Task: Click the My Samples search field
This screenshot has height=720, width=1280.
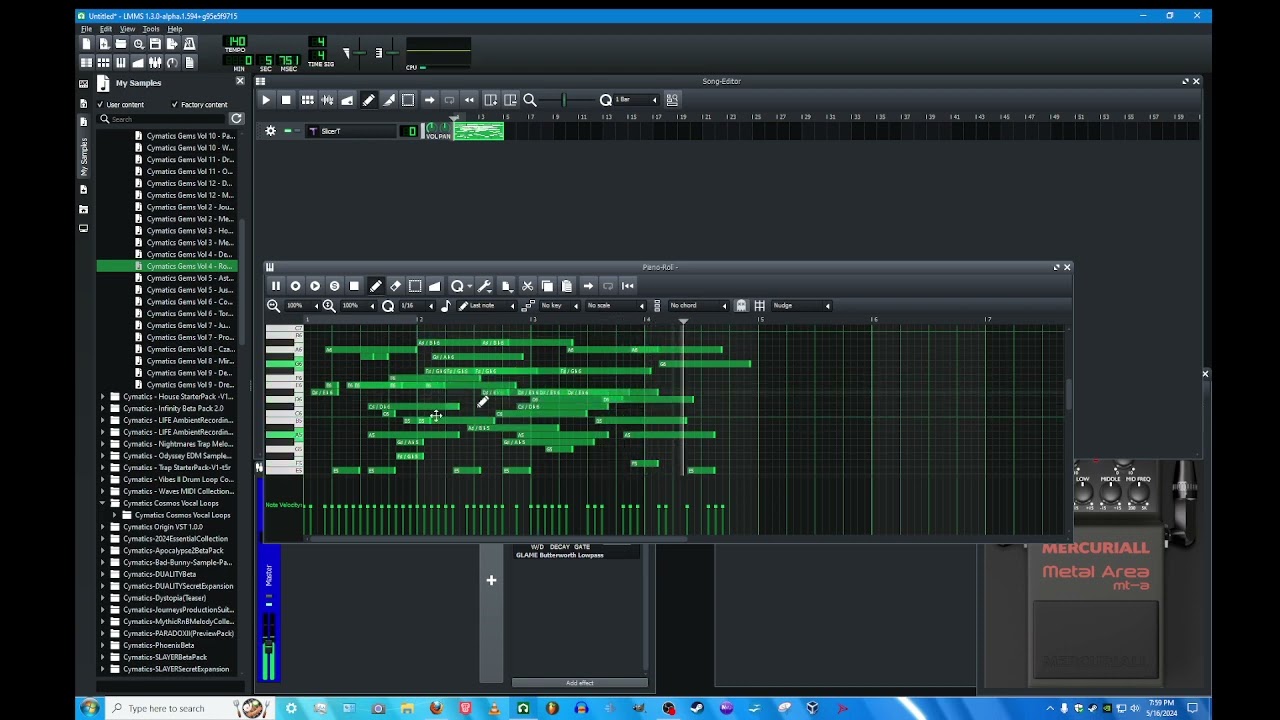Action: click(163, 119)
